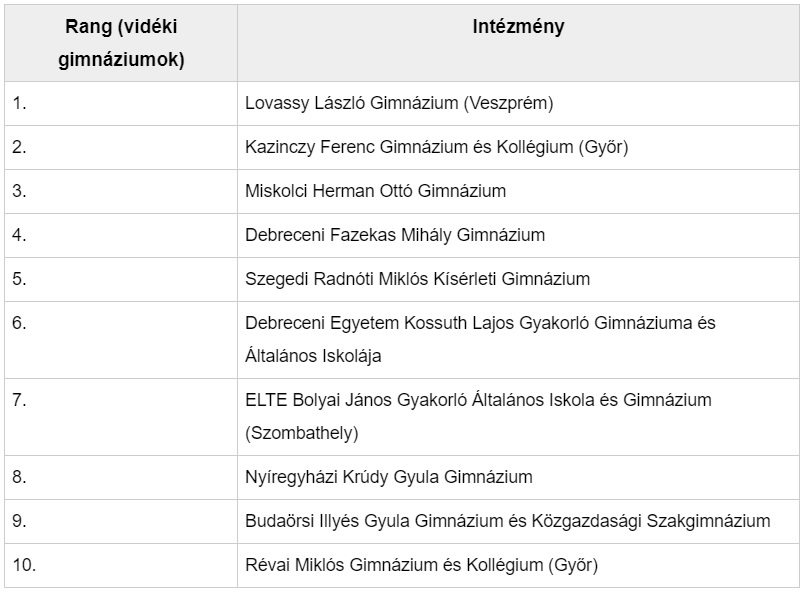This screenshot has height=593, width=805.
Task: Click the rank cell numbered 3.
Action: tap(19, 191)
